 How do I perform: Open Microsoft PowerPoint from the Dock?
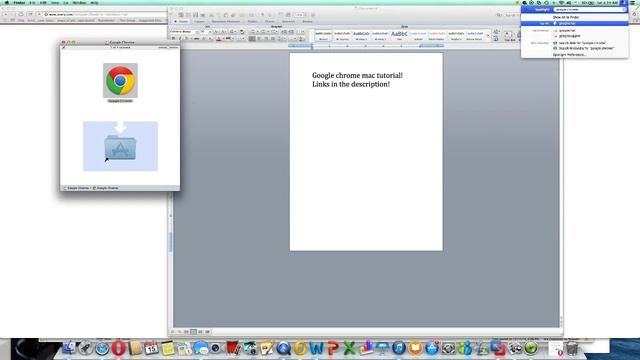[x=333, y=348]
